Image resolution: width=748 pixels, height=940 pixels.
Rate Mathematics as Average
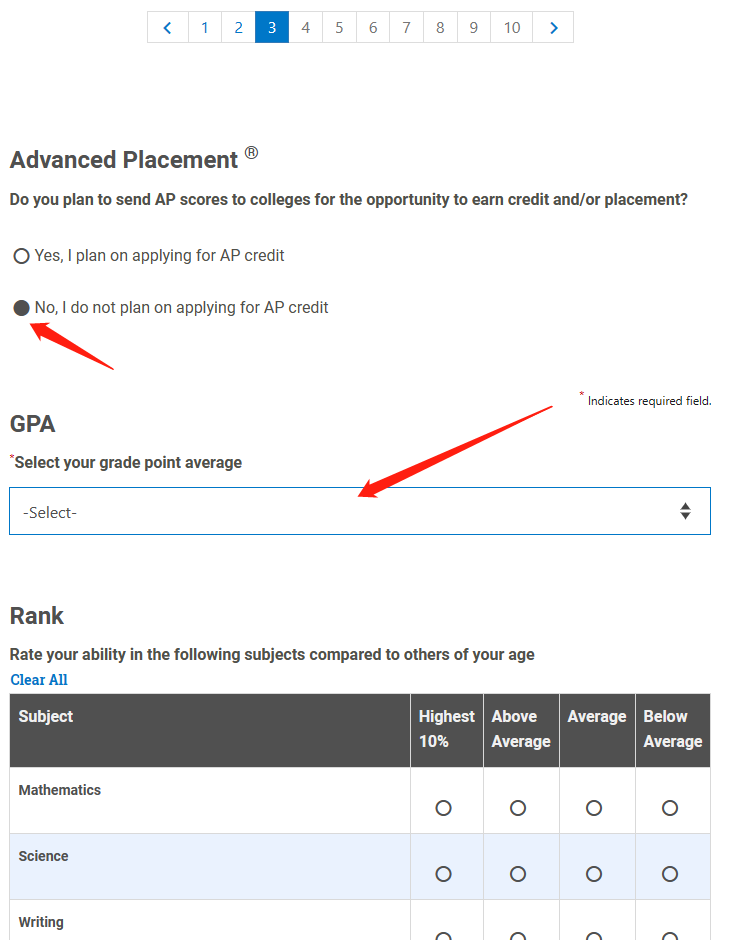point(594,808)
